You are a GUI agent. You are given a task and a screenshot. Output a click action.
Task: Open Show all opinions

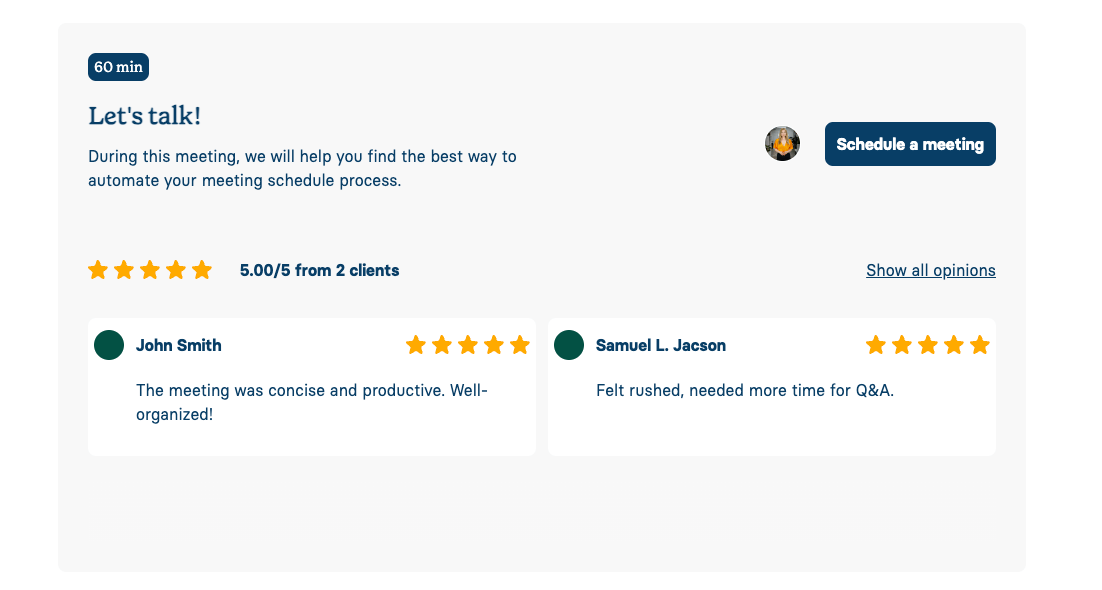tap(930, 270)
